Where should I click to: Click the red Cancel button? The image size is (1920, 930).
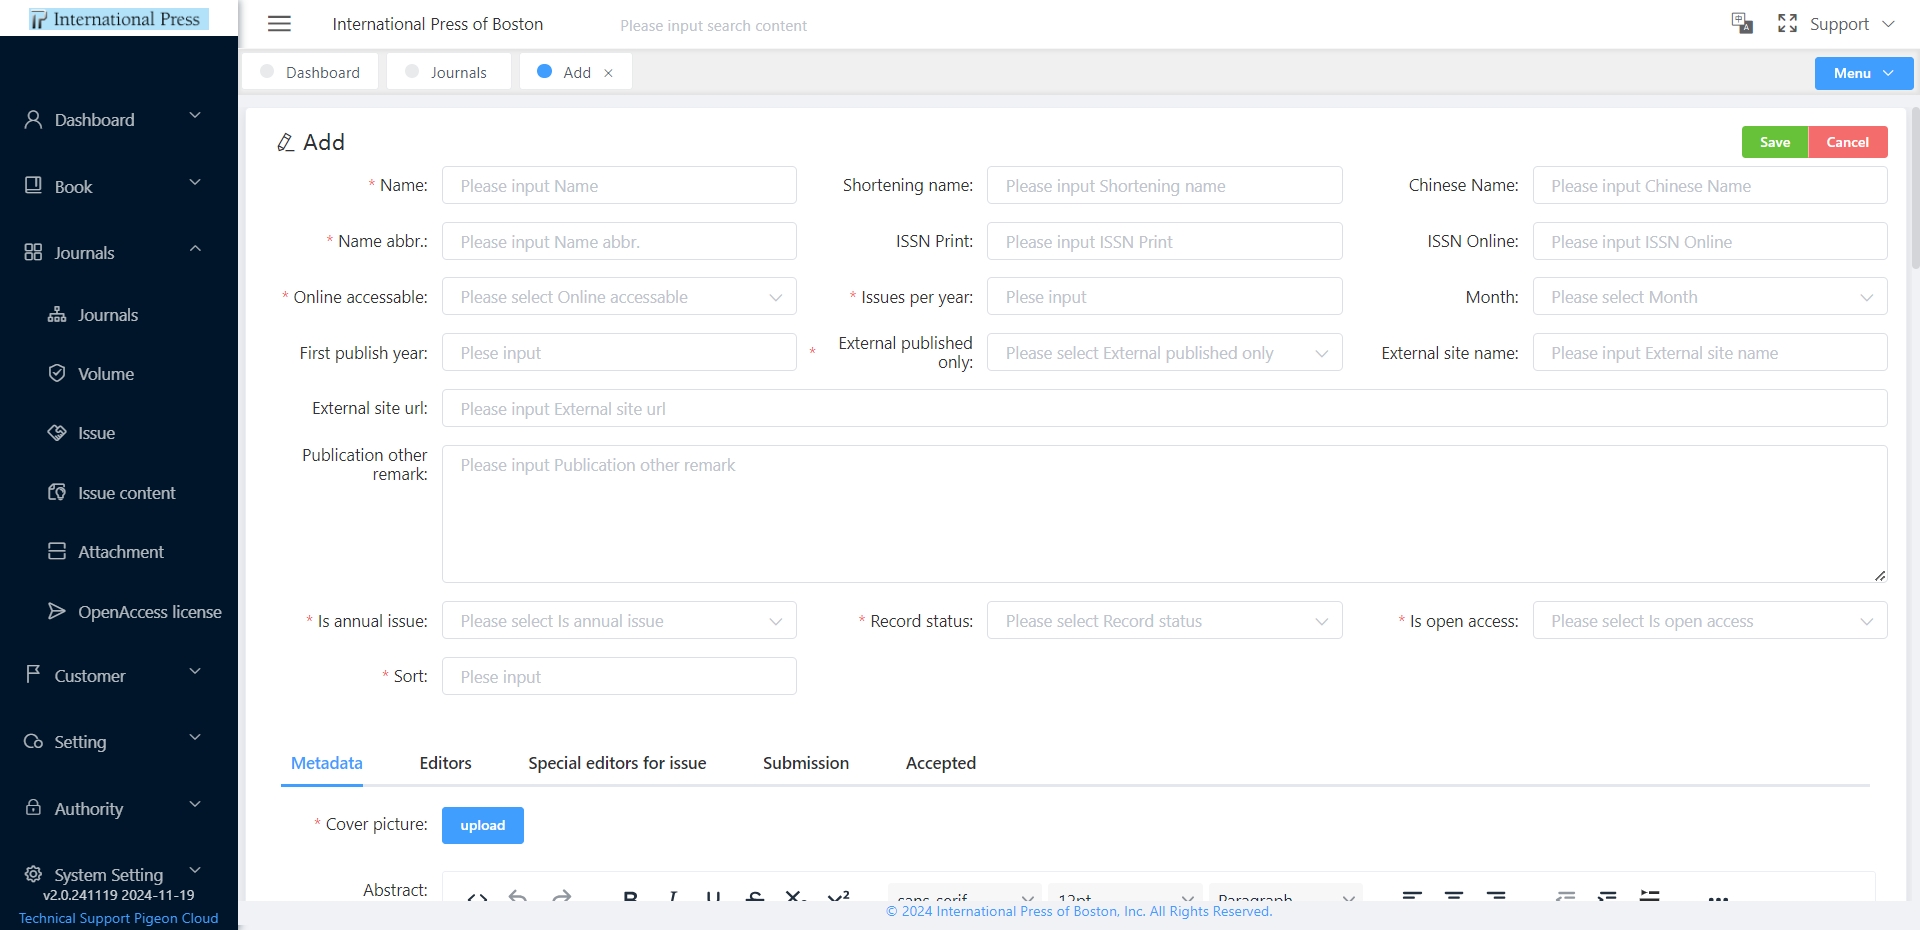tap(1847, 142)
